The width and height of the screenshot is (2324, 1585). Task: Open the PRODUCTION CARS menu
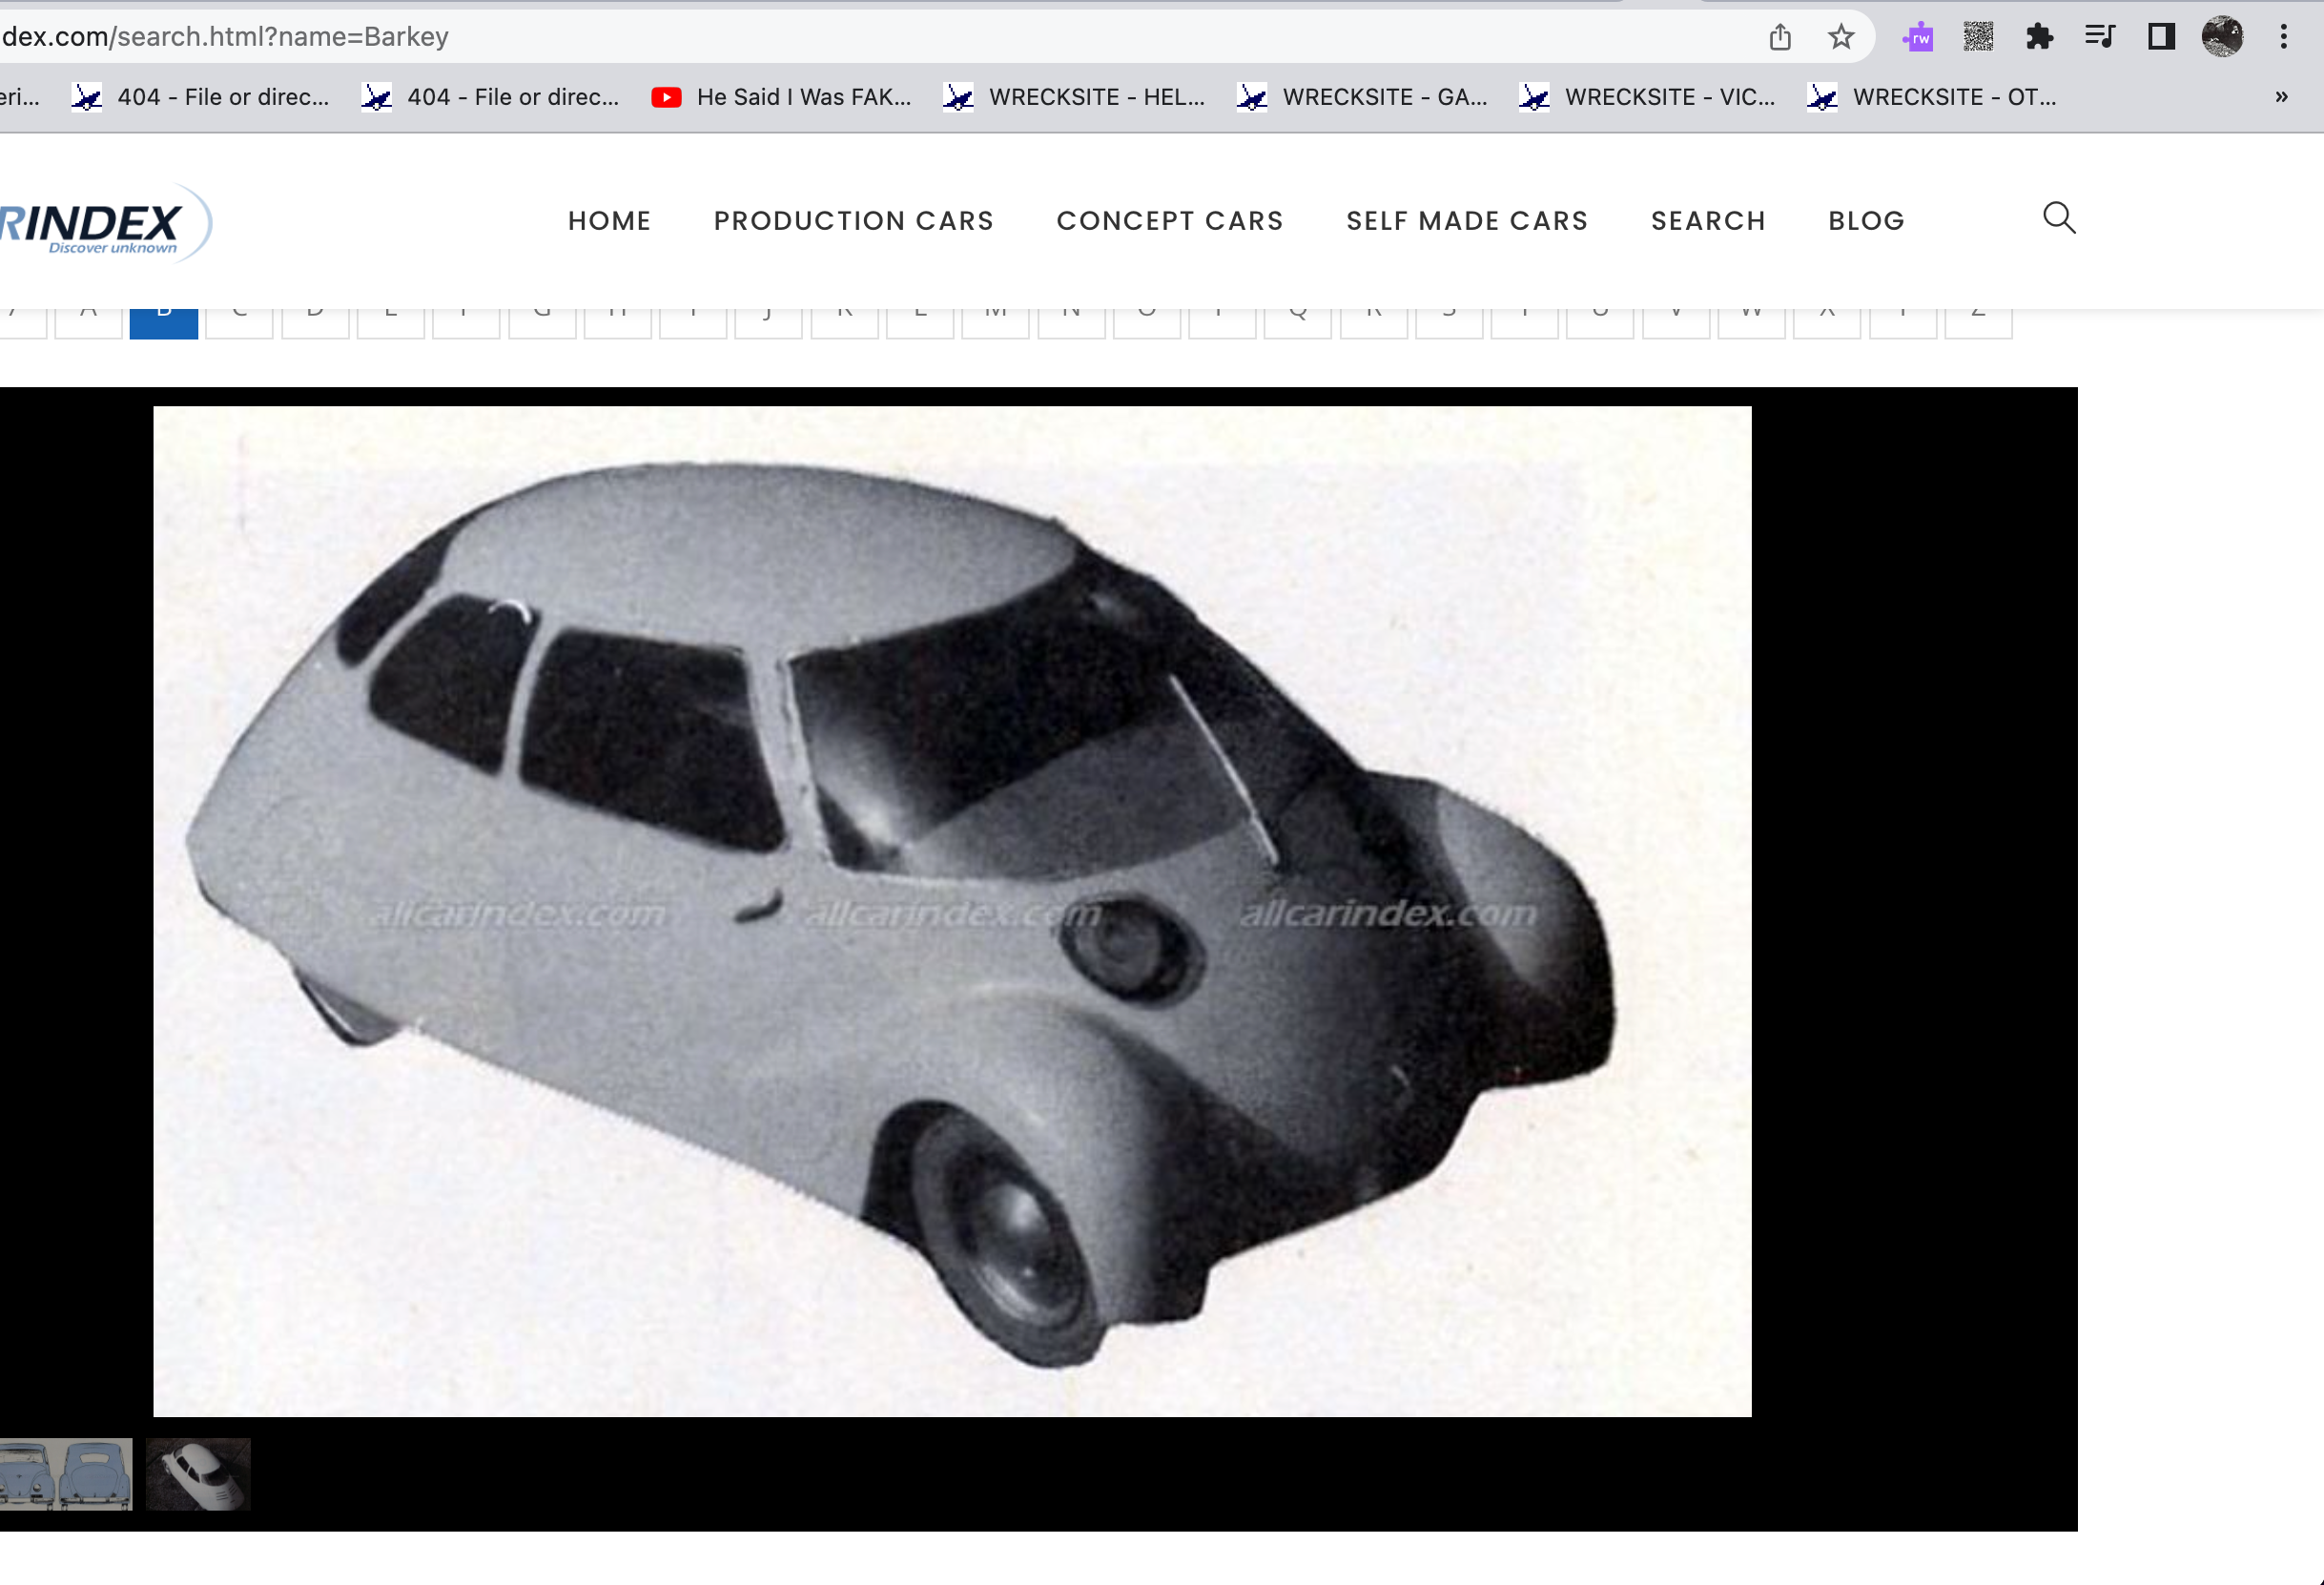(853, 221)
